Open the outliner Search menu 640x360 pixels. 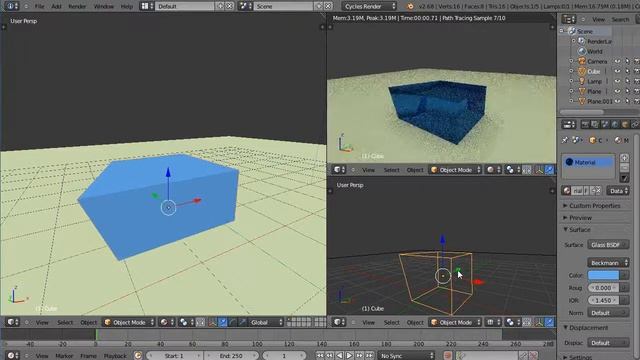click(x=620, y=19)
